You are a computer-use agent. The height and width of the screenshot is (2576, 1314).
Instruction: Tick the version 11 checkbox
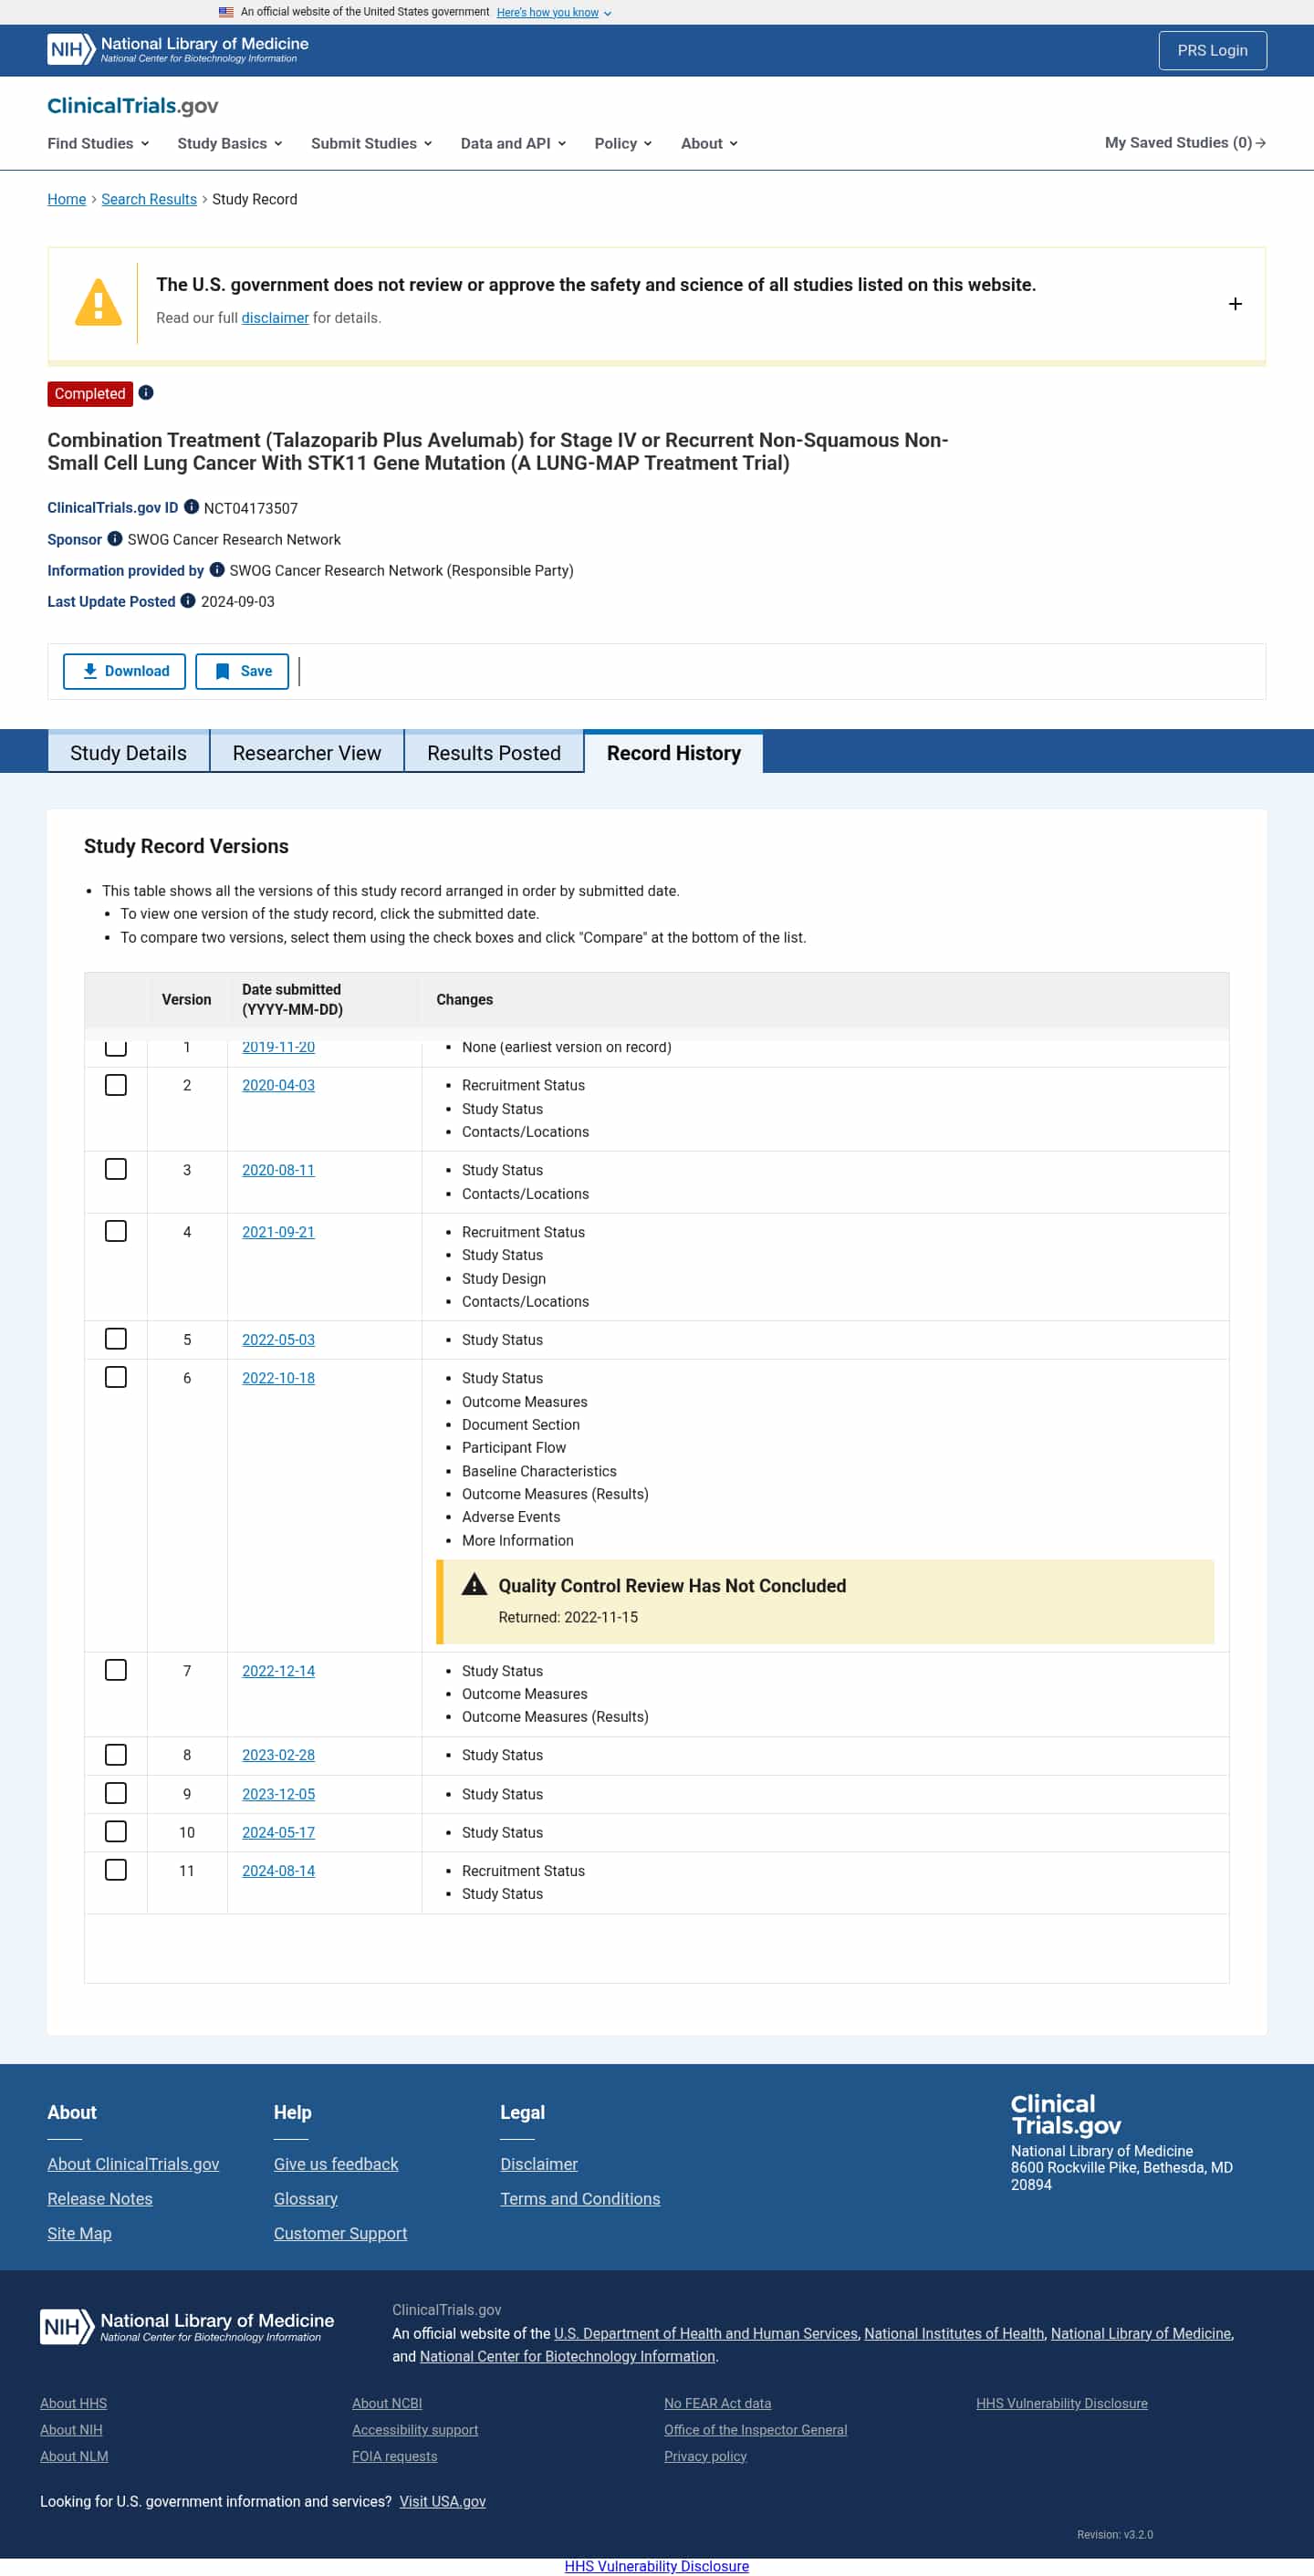coord(116,1869)
